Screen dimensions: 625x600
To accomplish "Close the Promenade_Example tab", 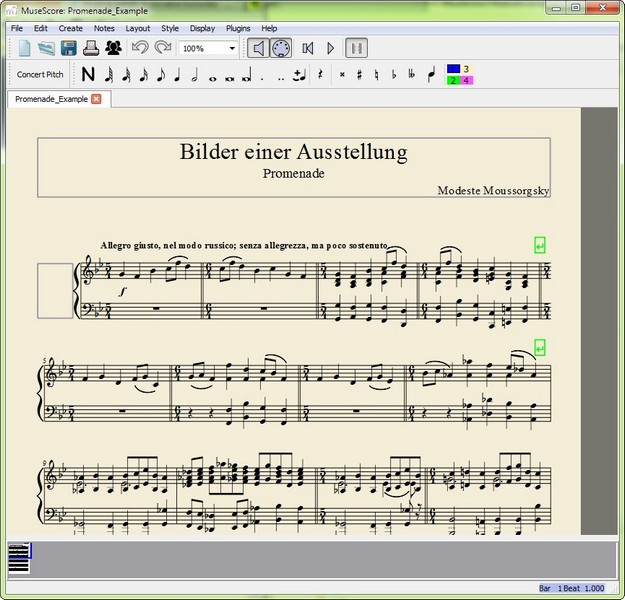I will tap(96, 99).
